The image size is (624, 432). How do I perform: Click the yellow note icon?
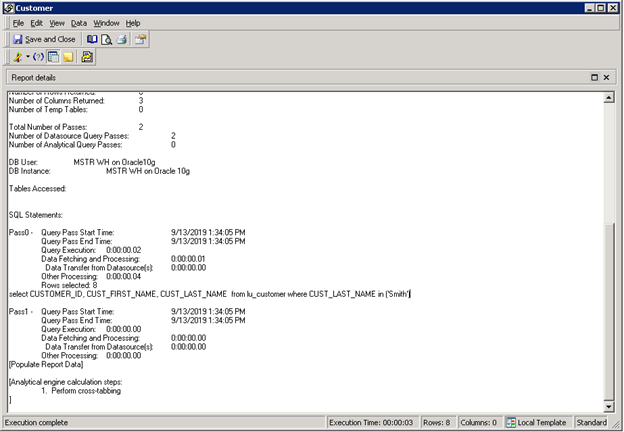click(68, 57)
